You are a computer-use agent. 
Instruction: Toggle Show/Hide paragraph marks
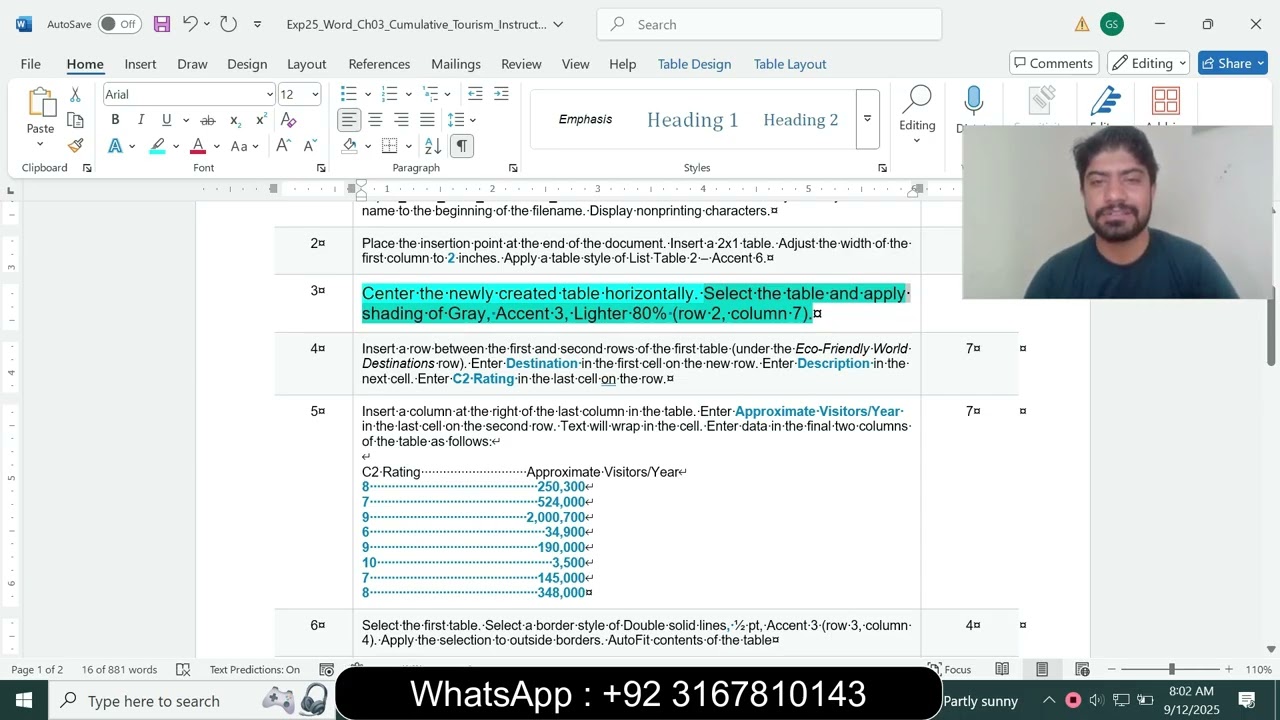461,146
